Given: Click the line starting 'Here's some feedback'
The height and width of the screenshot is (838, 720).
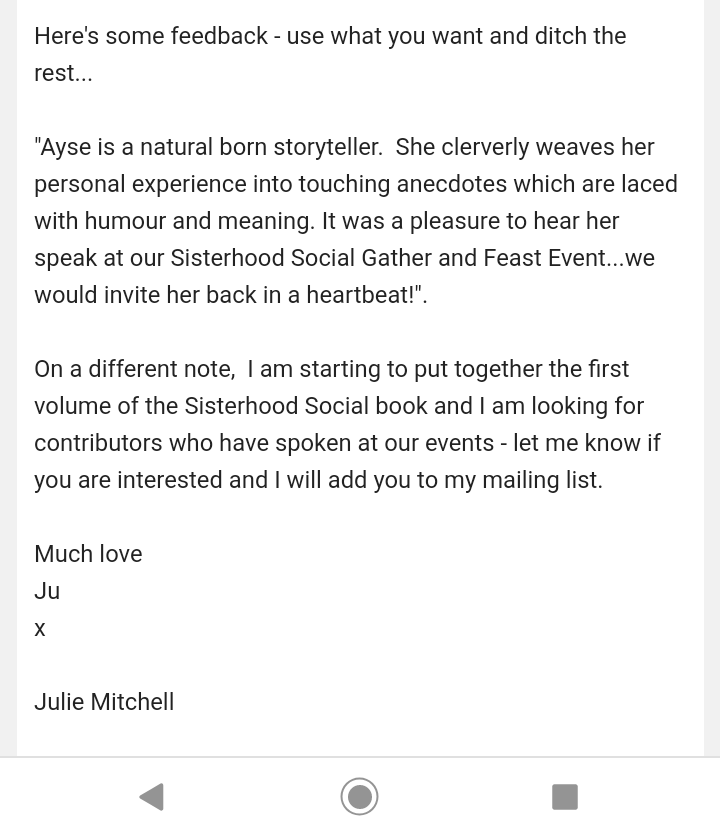Looking at the screenshot, I should click(x=330, y=36).
